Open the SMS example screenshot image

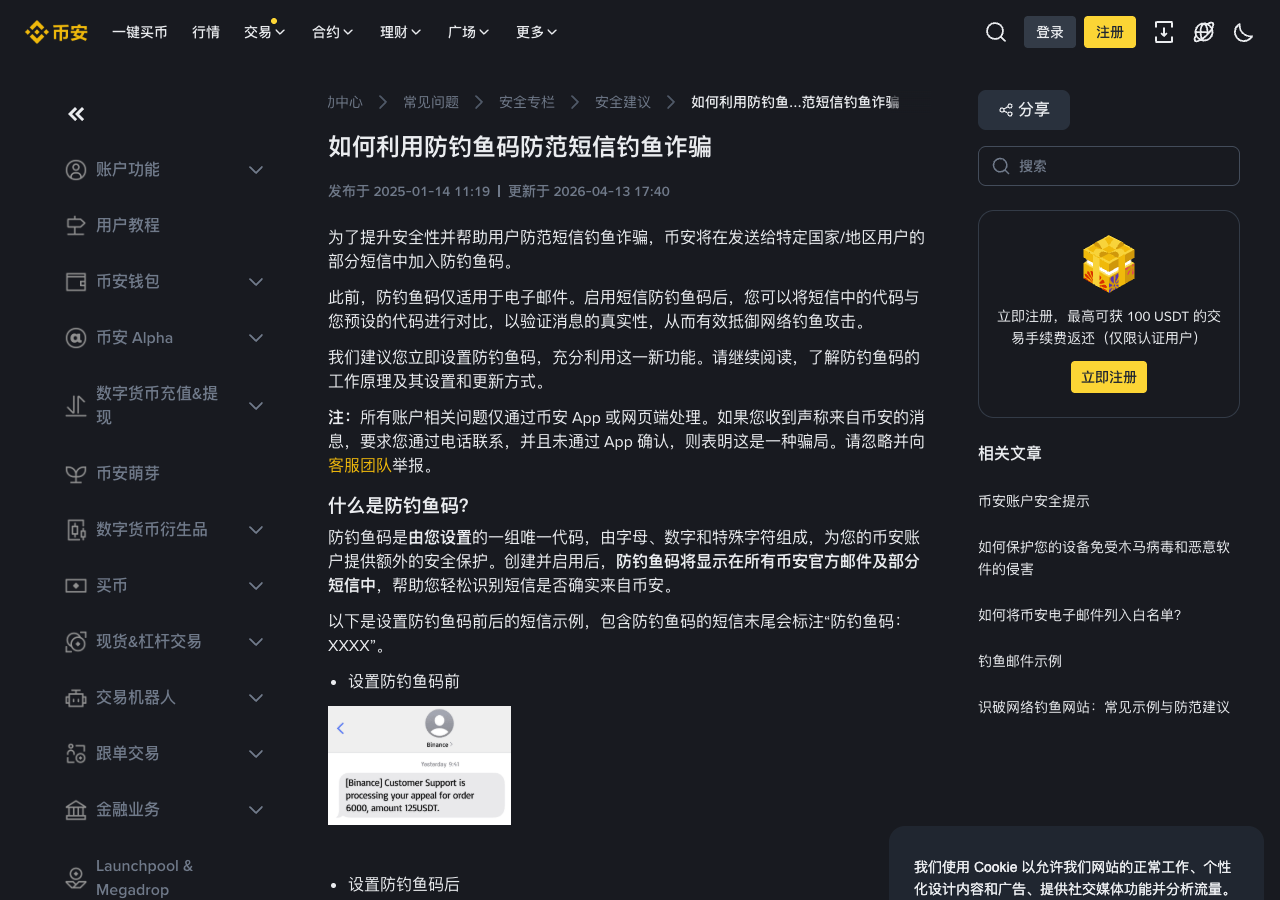point(419,765)
